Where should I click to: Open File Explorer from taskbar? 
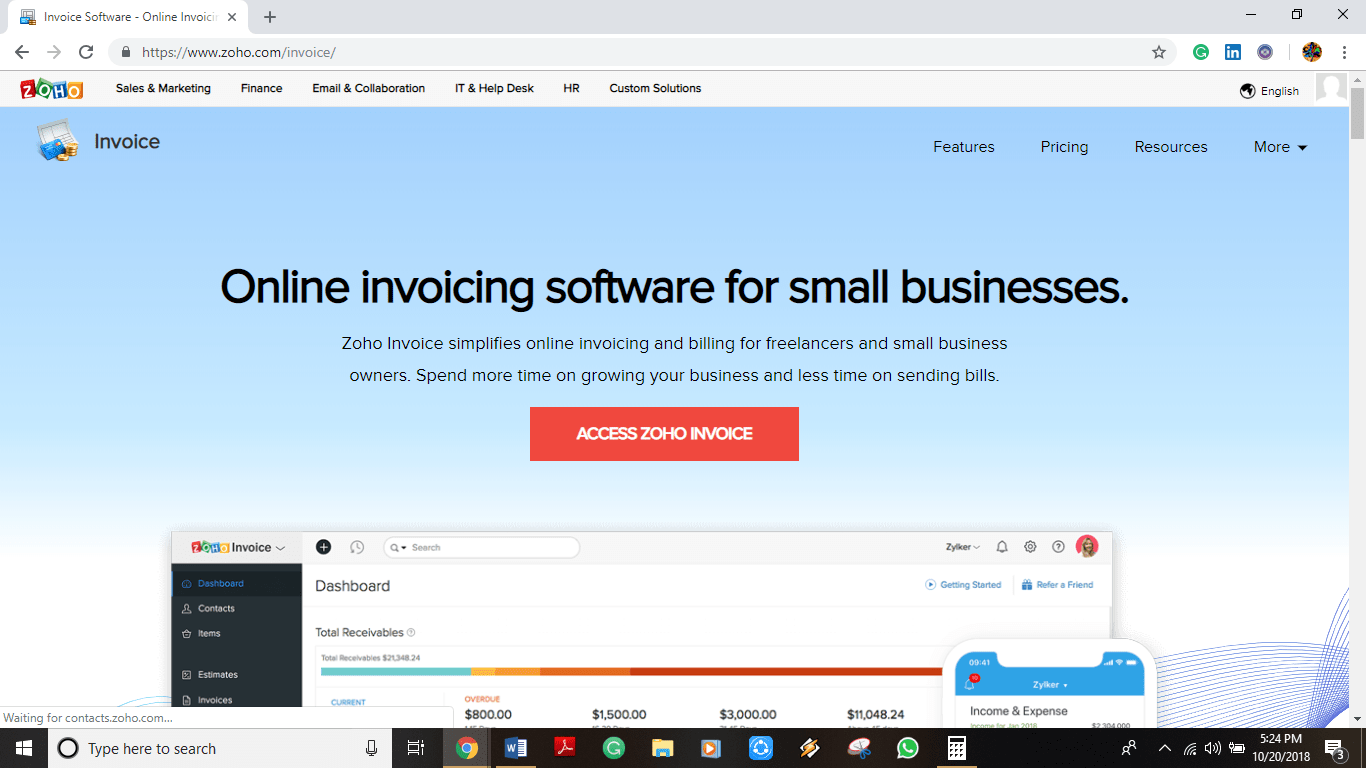[662, 748]
